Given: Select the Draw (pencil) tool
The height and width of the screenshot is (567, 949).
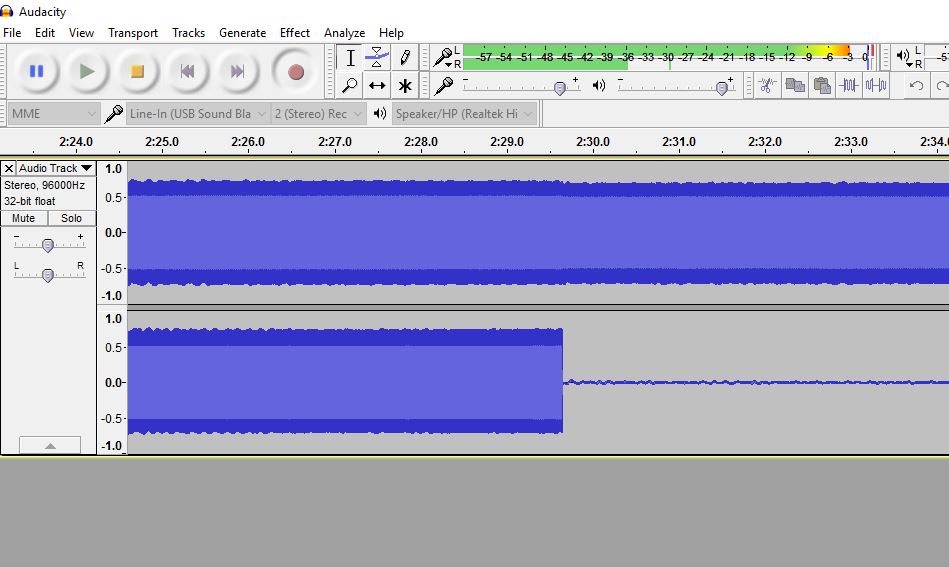Looking at the screenshot, I should click(x=404, y=58).
